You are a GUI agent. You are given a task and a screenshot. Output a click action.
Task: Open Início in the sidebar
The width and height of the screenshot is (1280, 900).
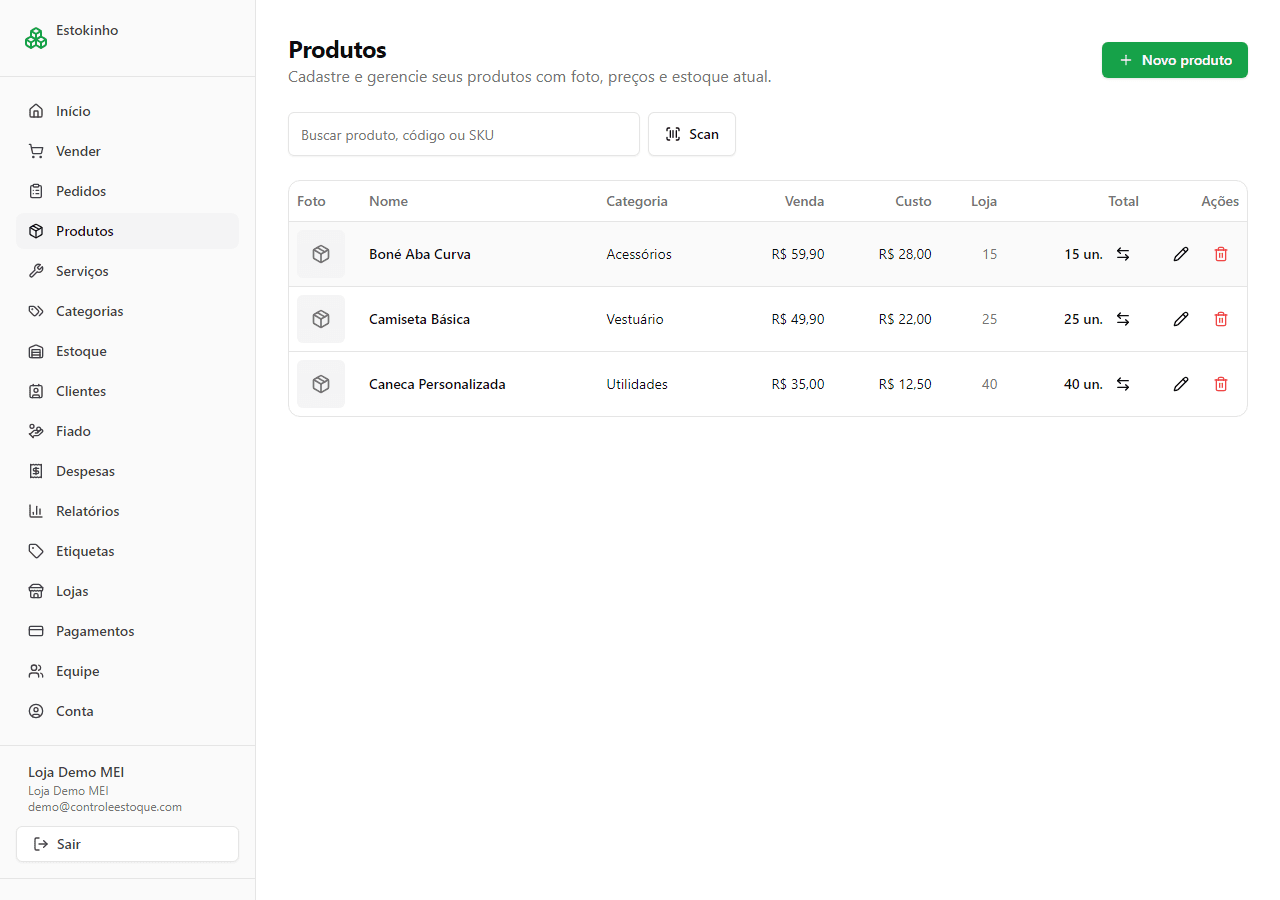127,111
